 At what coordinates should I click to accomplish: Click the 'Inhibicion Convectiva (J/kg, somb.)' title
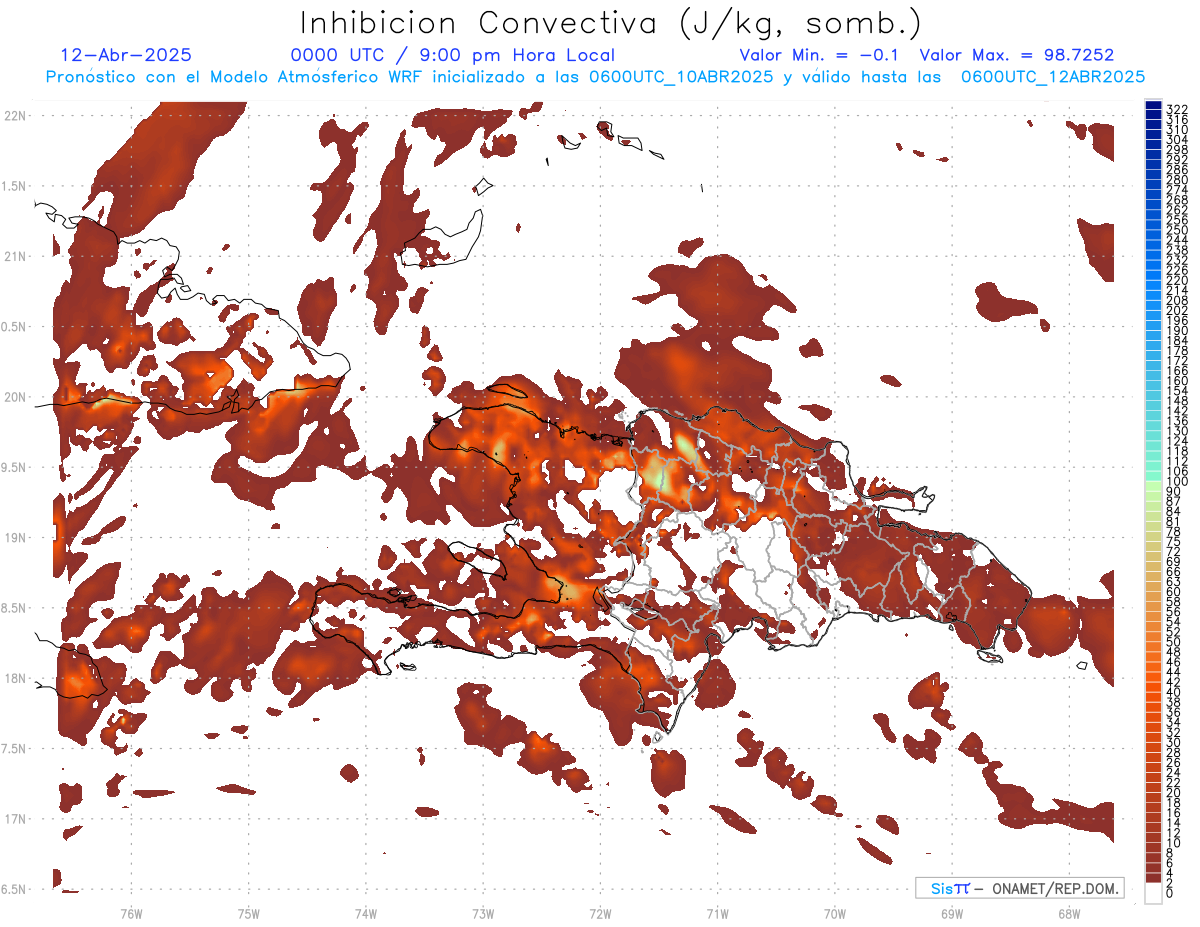611,23
